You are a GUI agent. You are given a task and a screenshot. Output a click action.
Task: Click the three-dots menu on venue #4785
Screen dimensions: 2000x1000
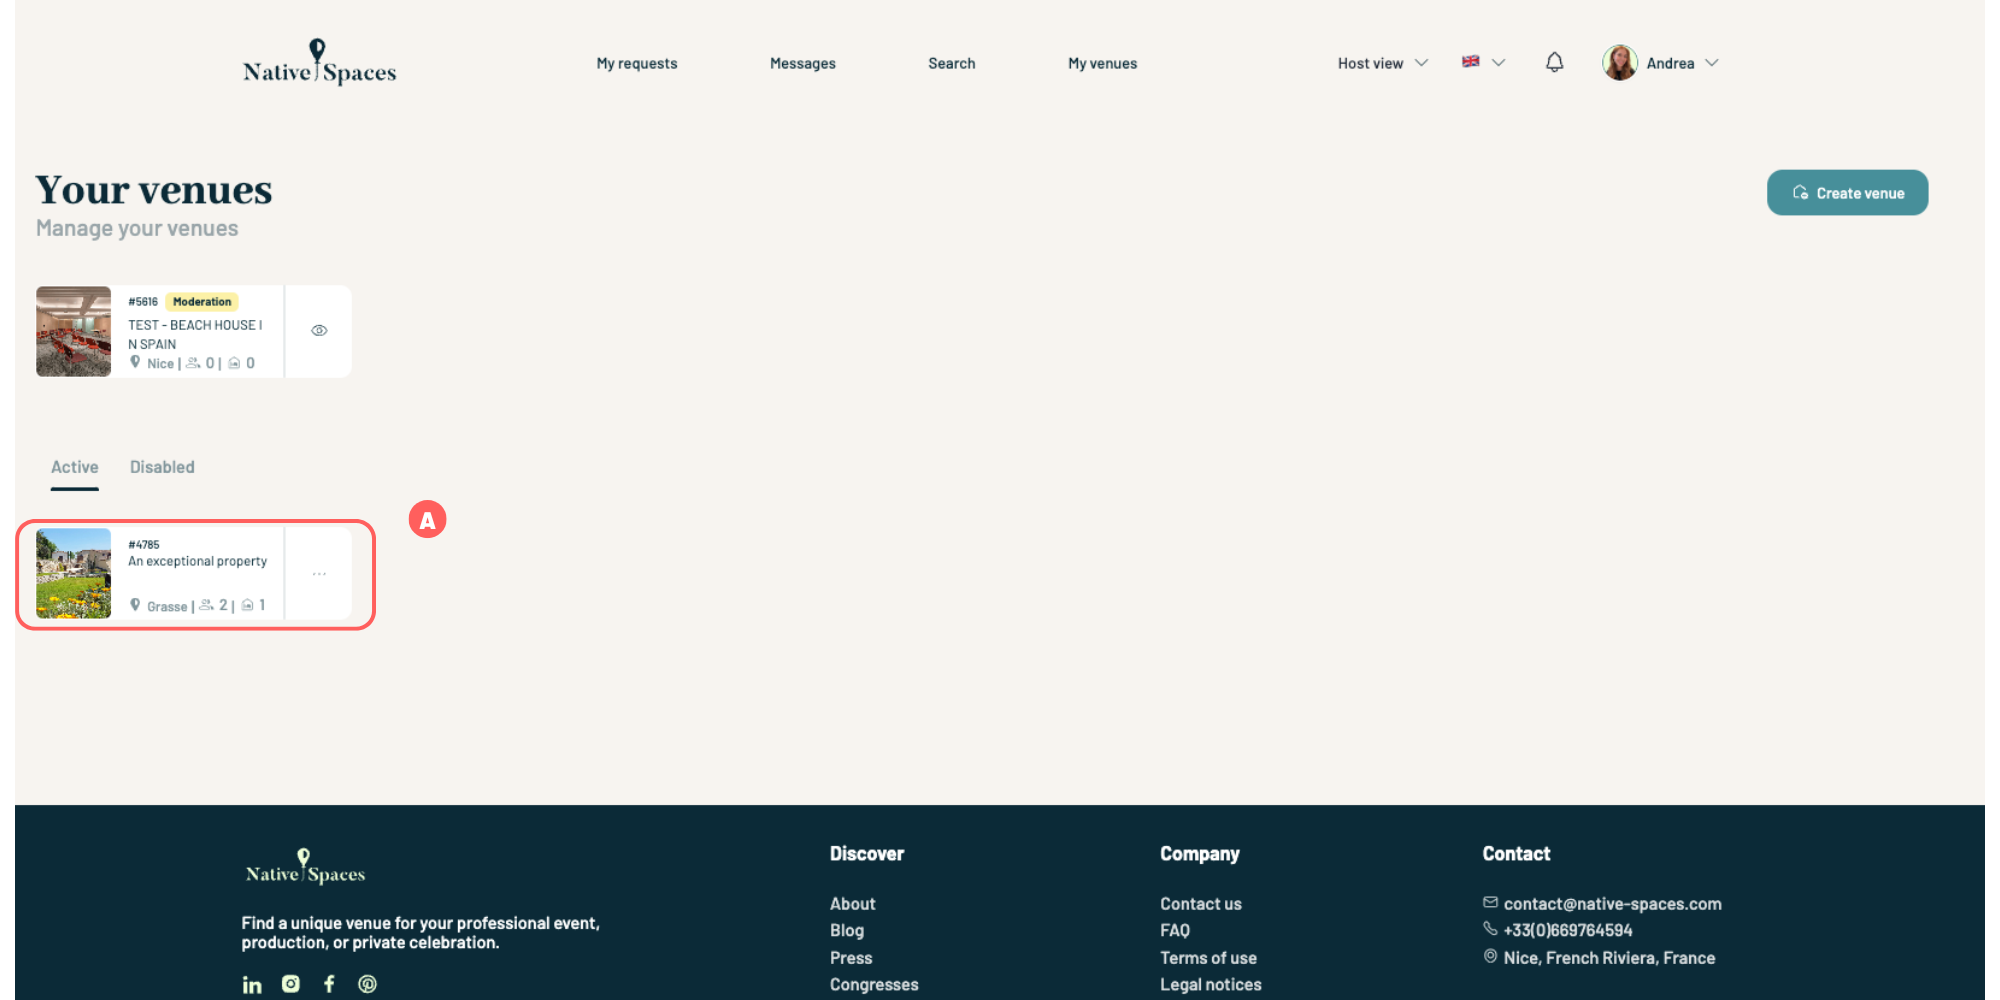319,574
